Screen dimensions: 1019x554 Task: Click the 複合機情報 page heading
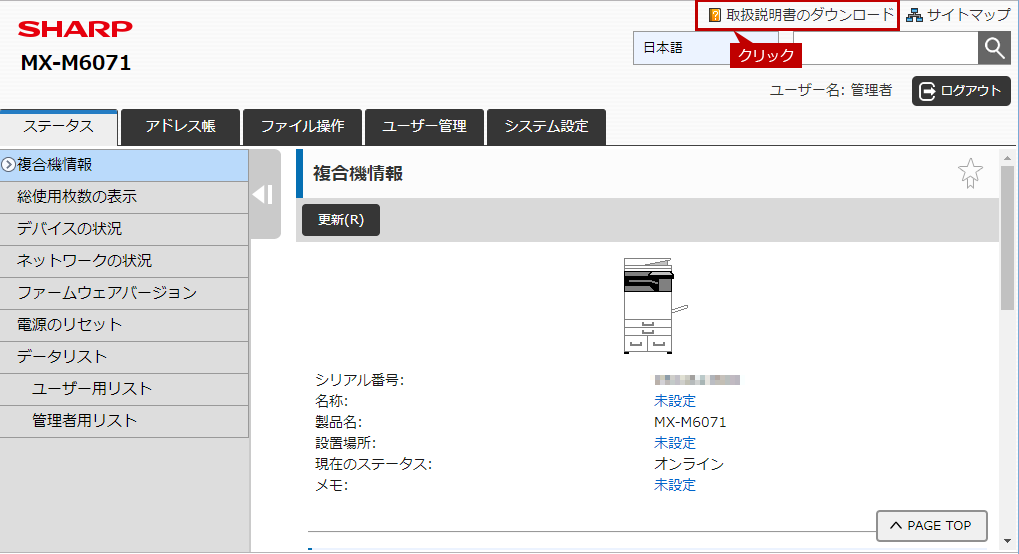coord(358,174)
